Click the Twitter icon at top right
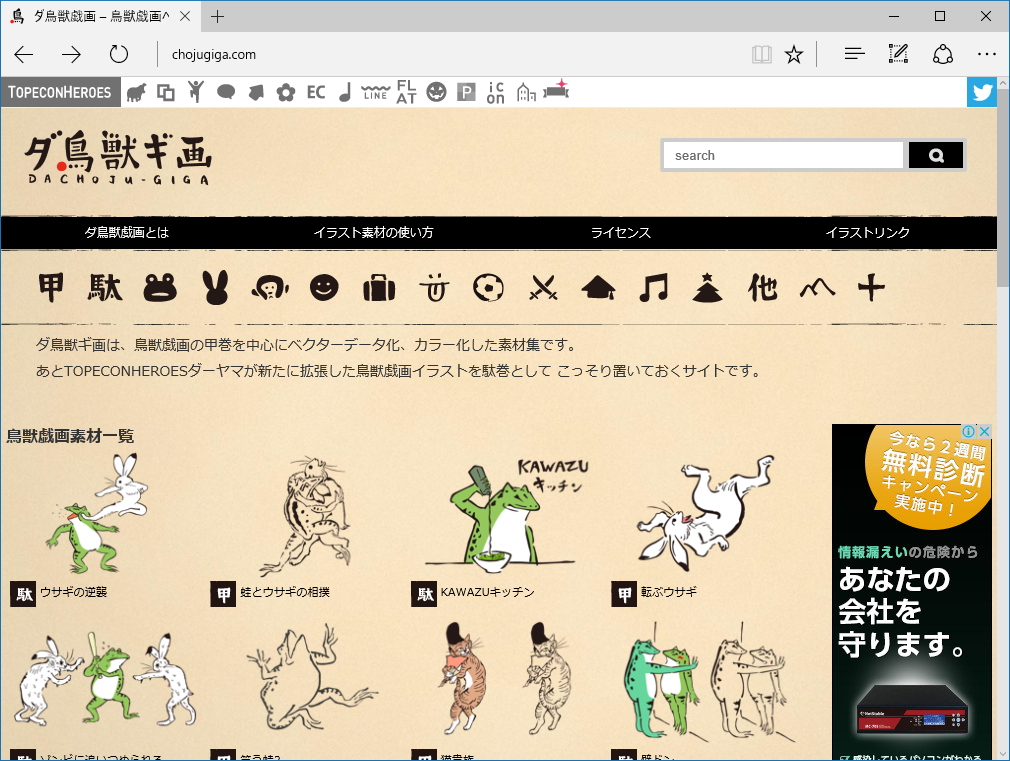The image size is (1010, 761). click(x=981, y=91)
